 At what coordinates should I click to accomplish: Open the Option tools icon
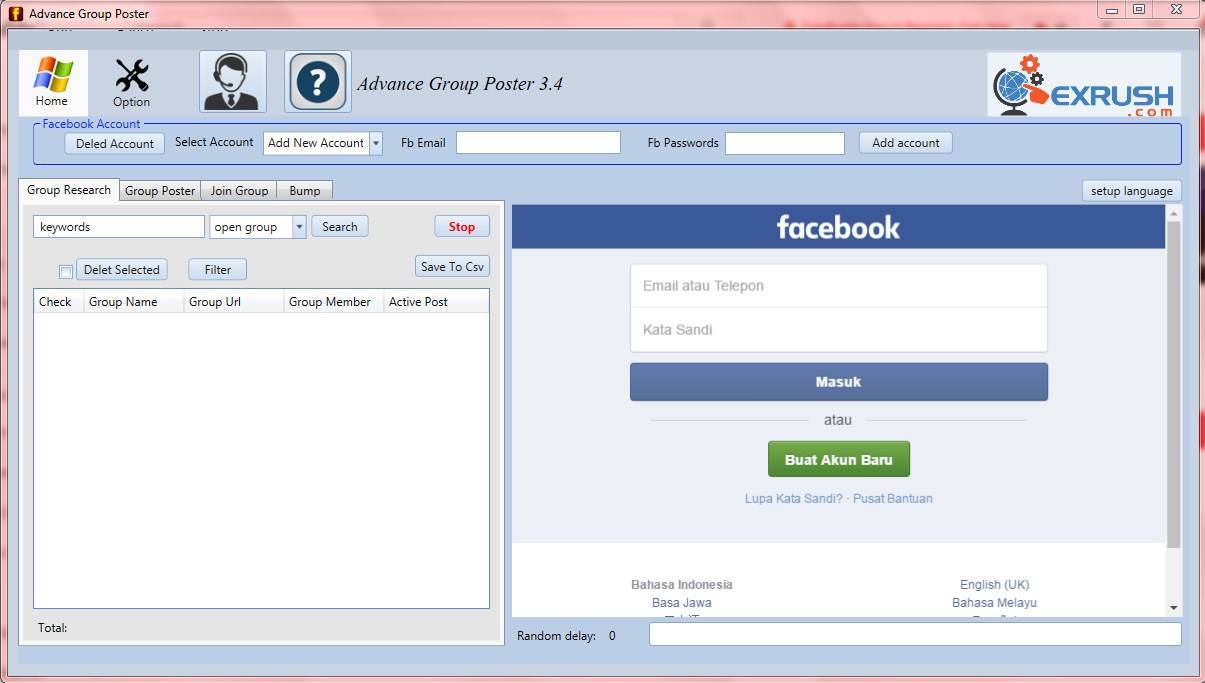pyautogui.click(x=131, y=82)
